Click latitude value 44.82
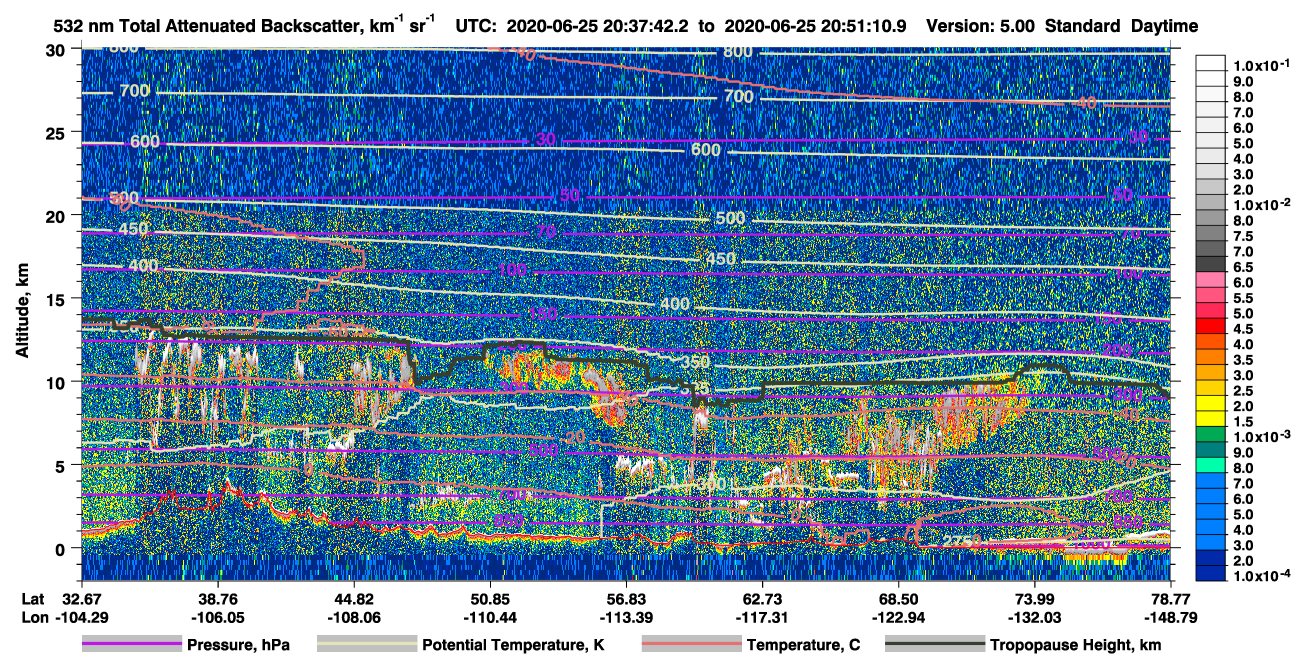Screen dimensions: 1300x667 (354, 599)
